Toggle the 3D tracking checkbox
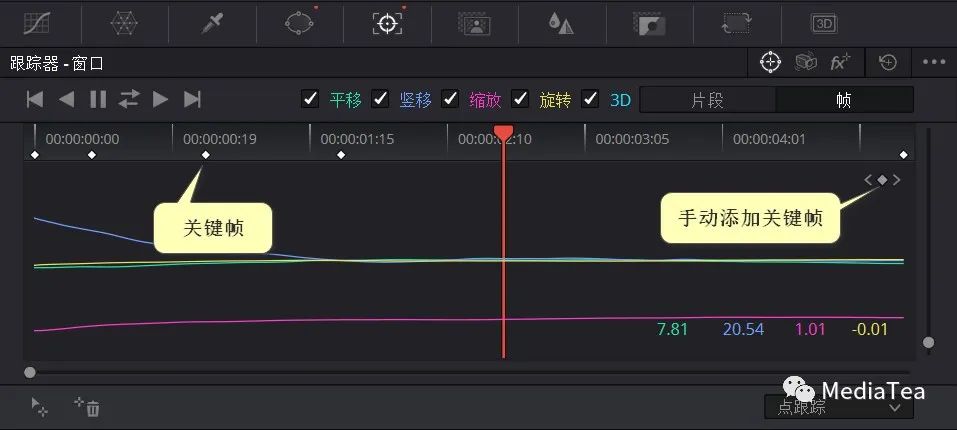957x430 pixels. coord(590,99)
